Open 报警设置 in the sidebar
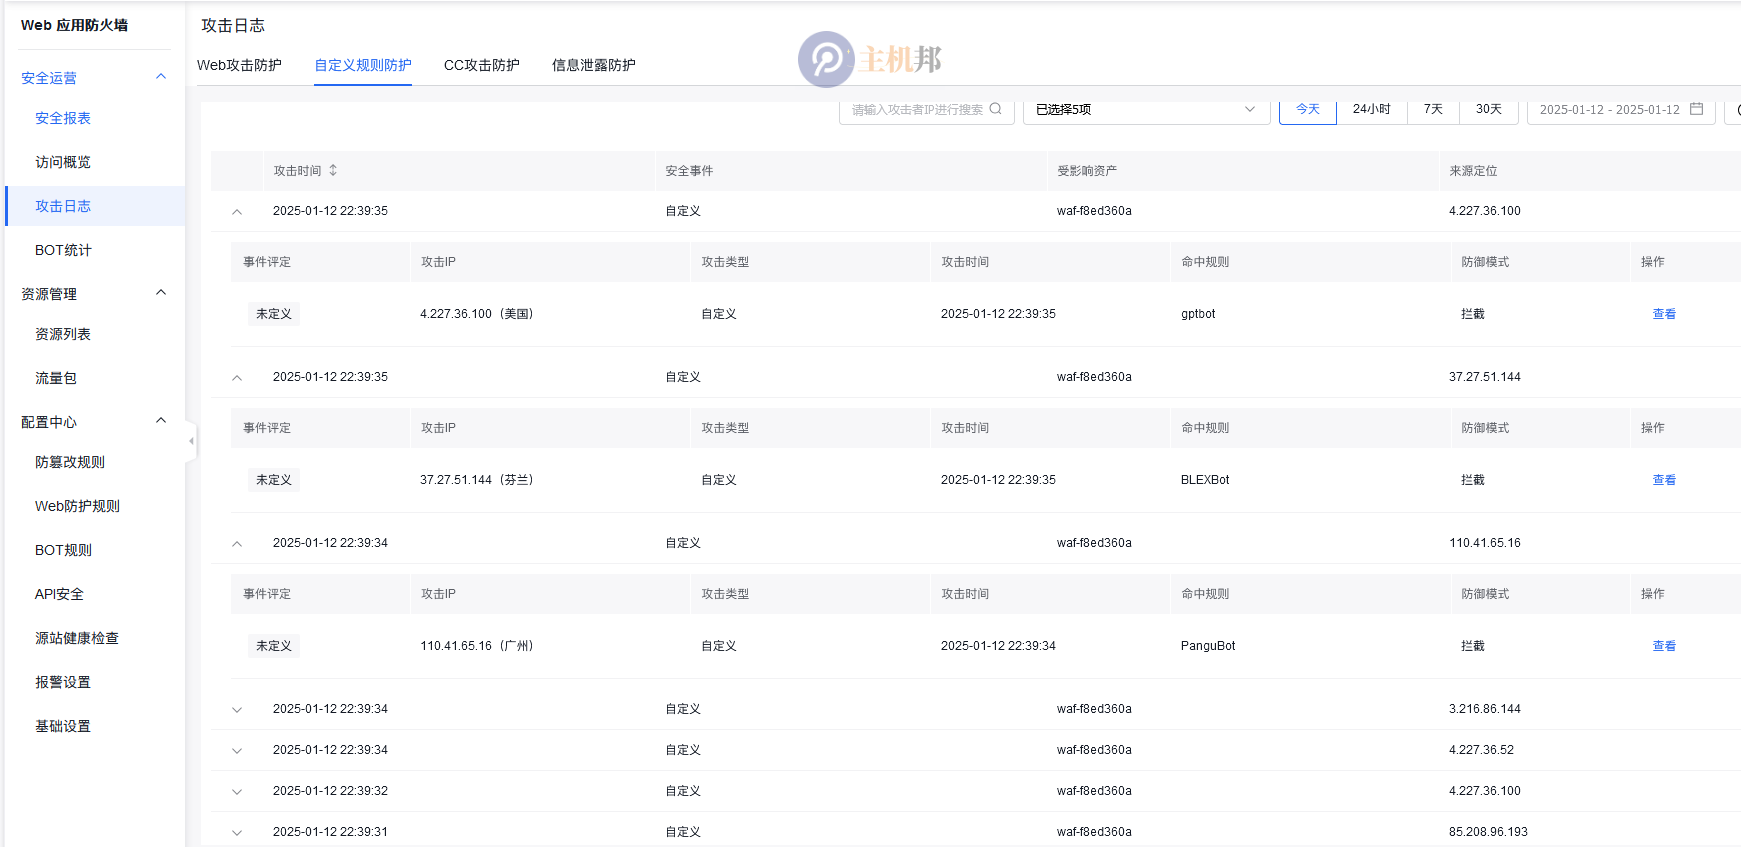 pos(63,682)
